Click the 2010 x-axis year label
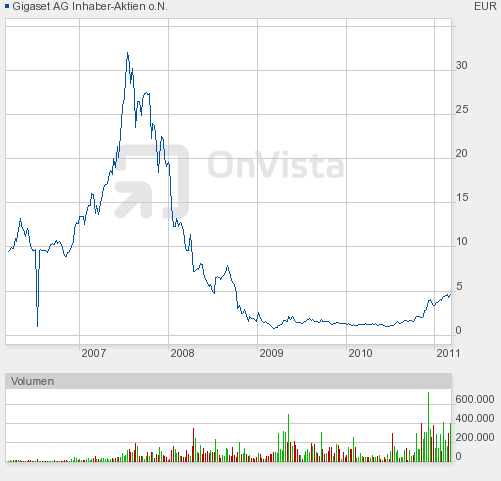 coord(360,353)
